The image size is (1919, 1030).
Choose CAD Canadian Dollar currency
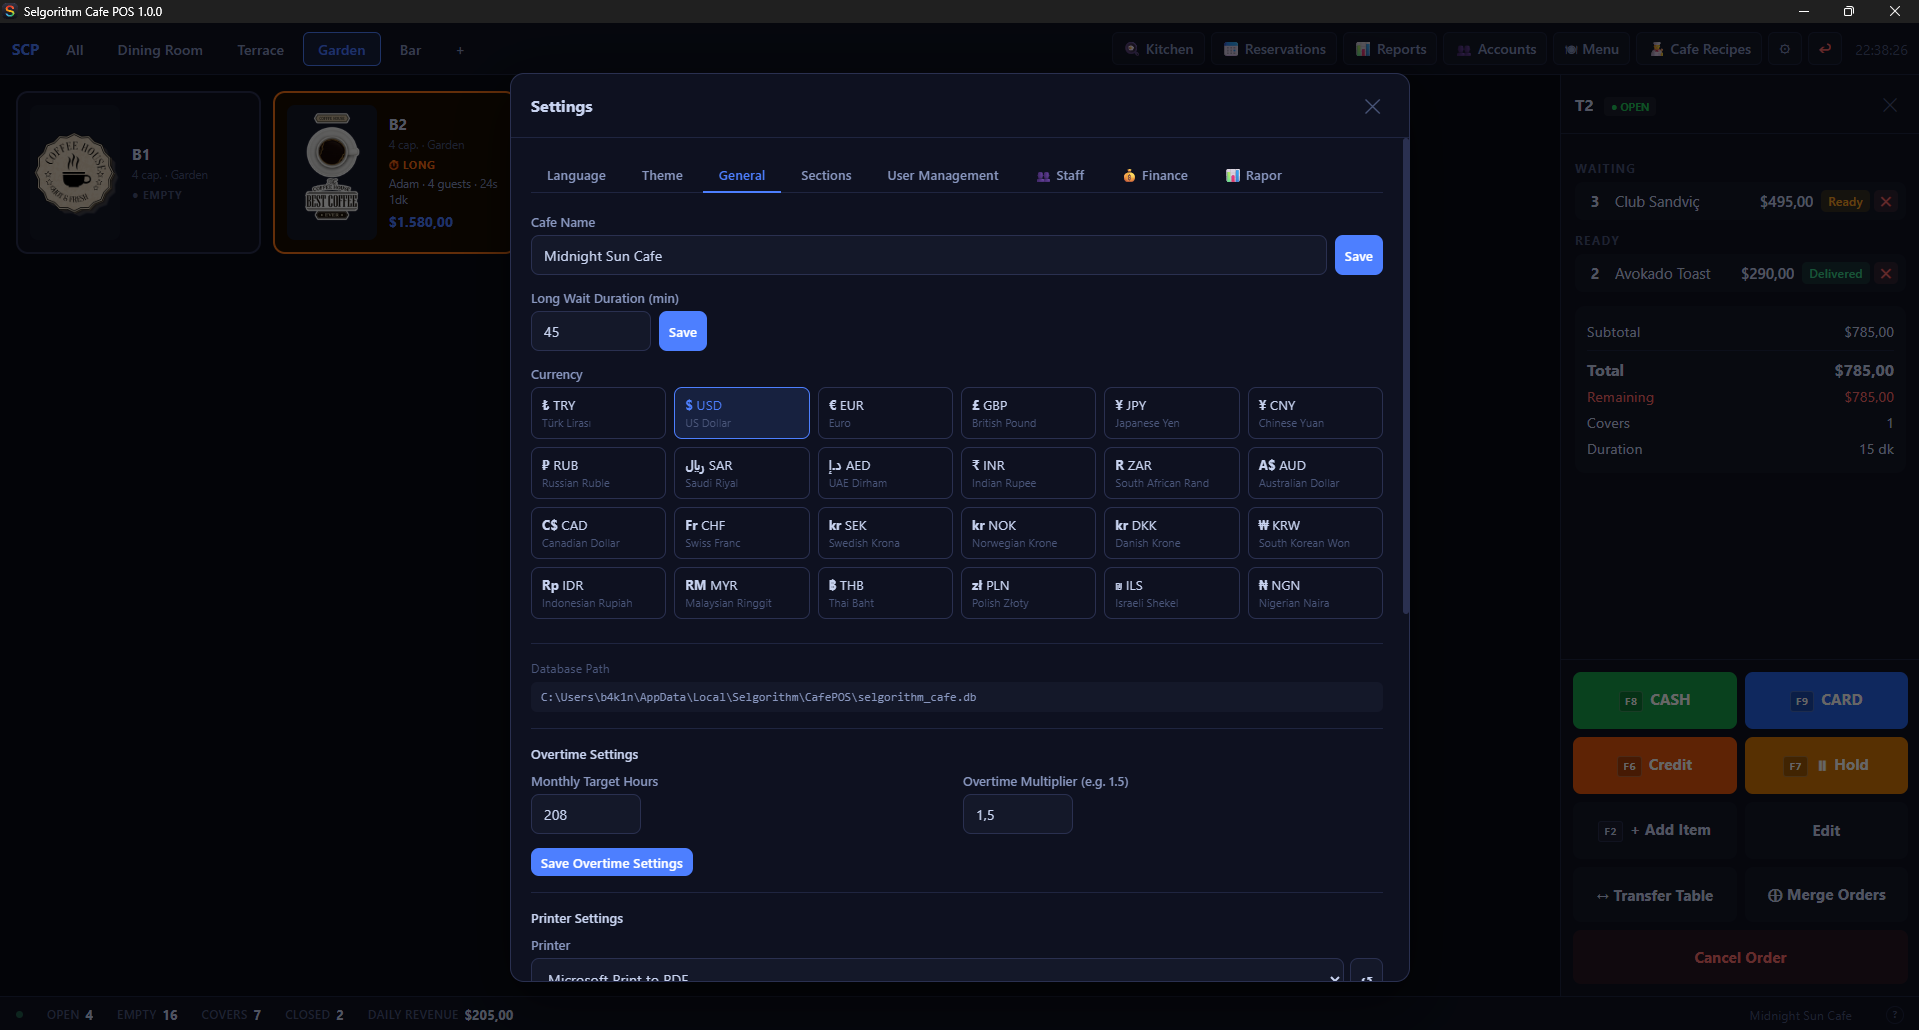[598, 533]
